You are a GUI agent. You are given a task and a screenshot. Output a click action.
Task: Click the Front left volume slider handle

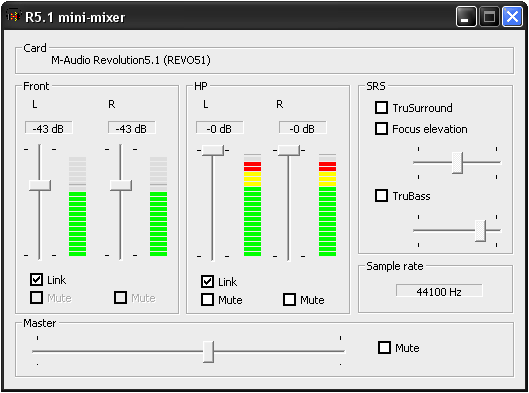[x=40, y=186]
